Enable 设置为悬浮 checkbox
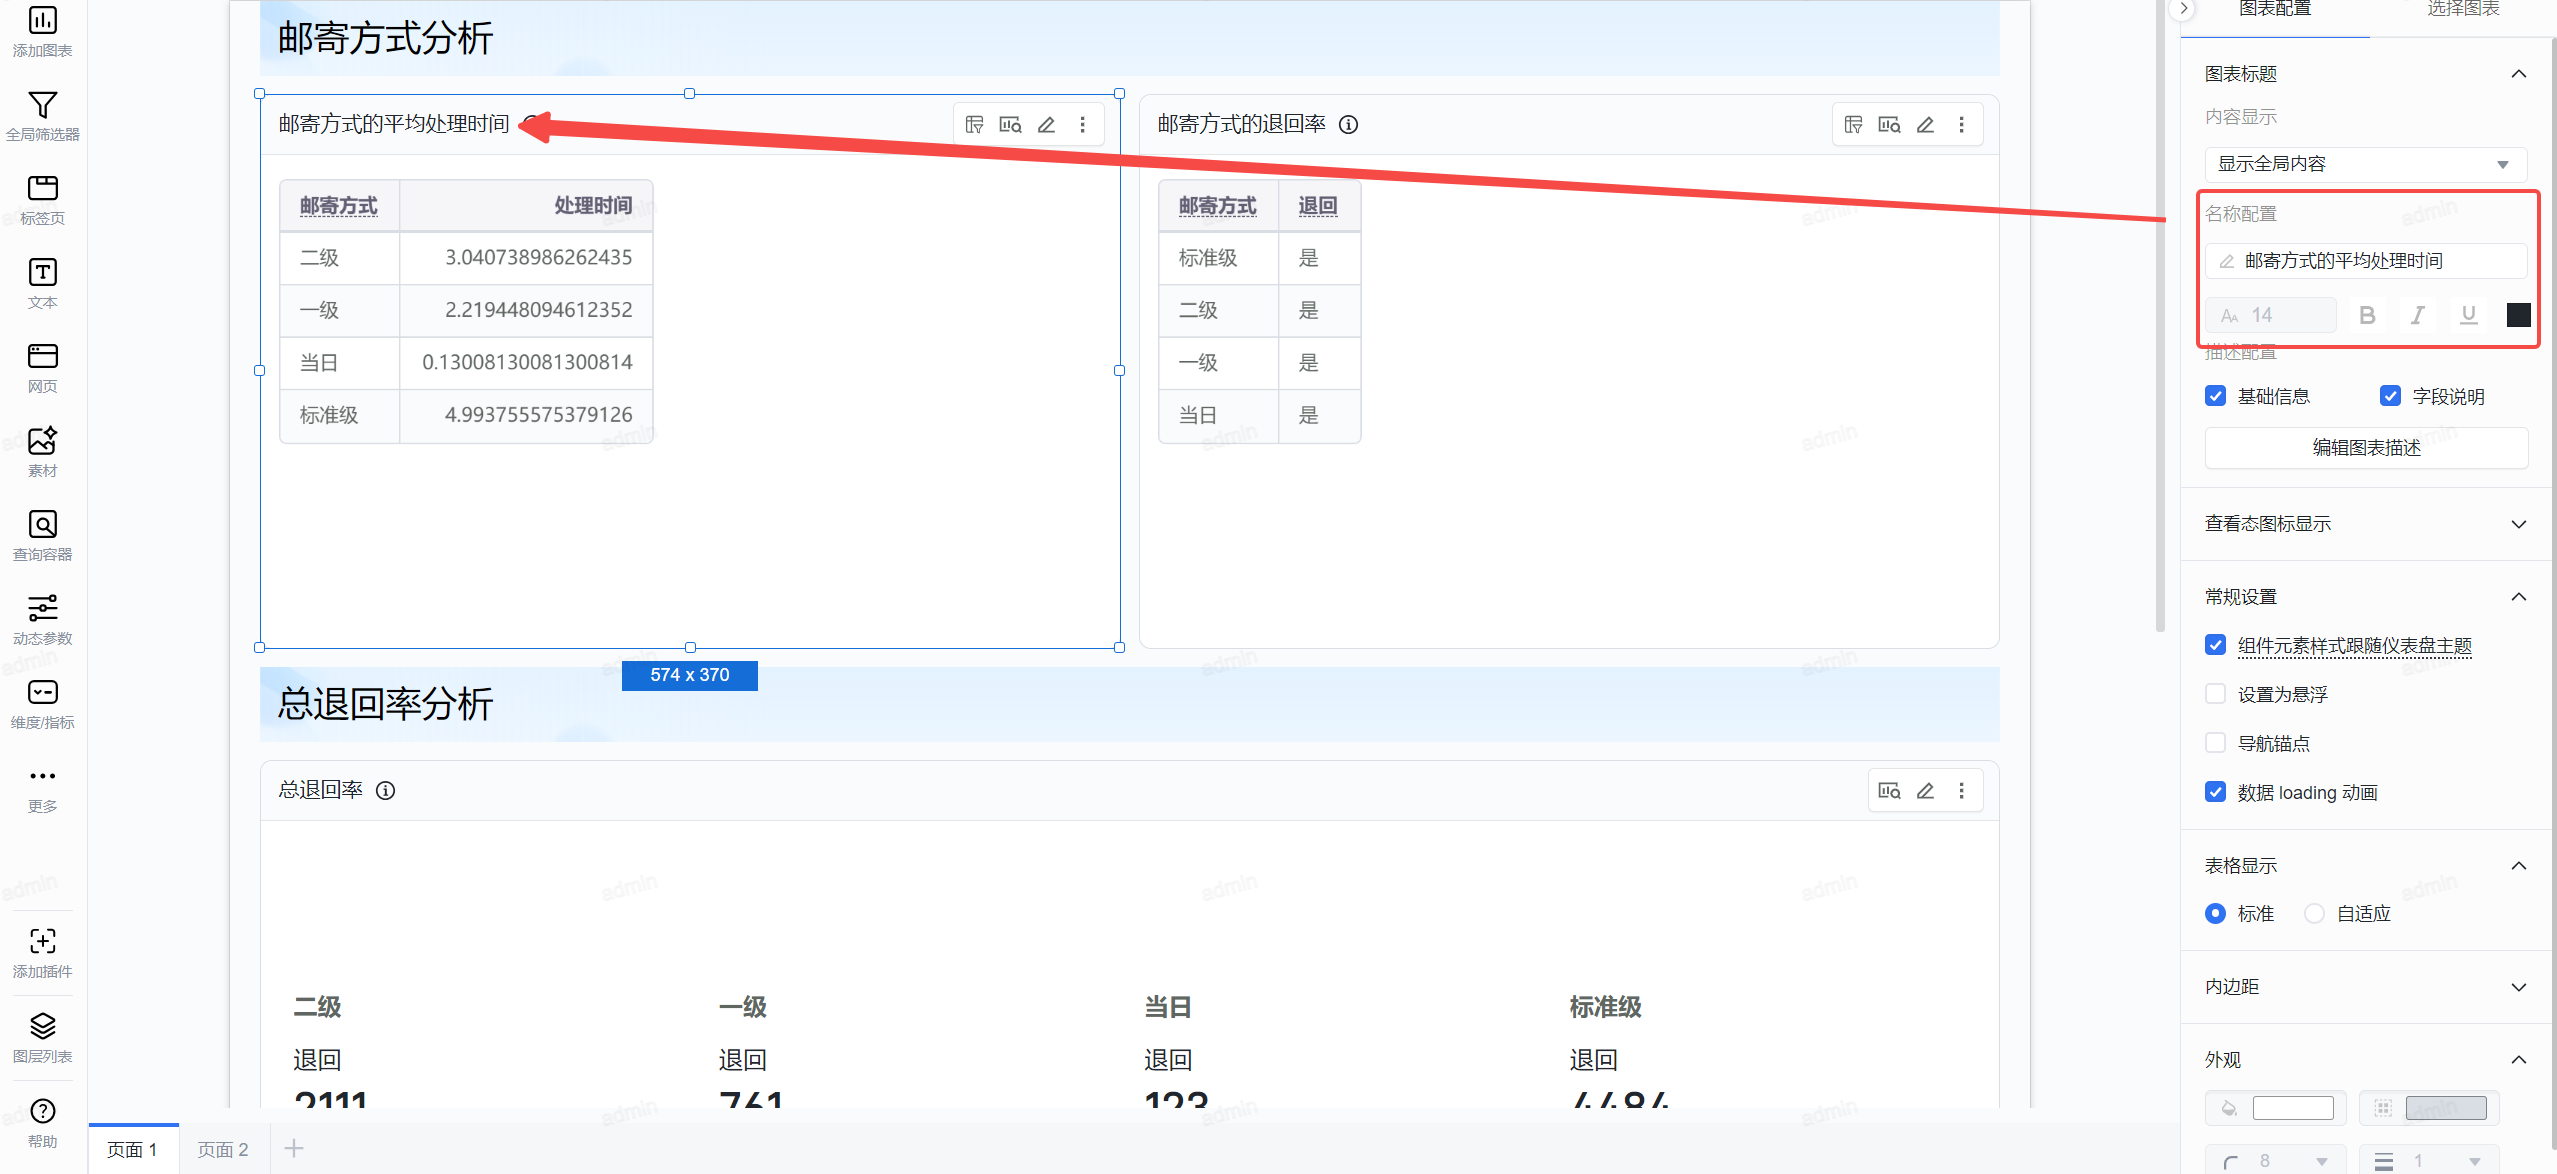 click(2215, 694)
